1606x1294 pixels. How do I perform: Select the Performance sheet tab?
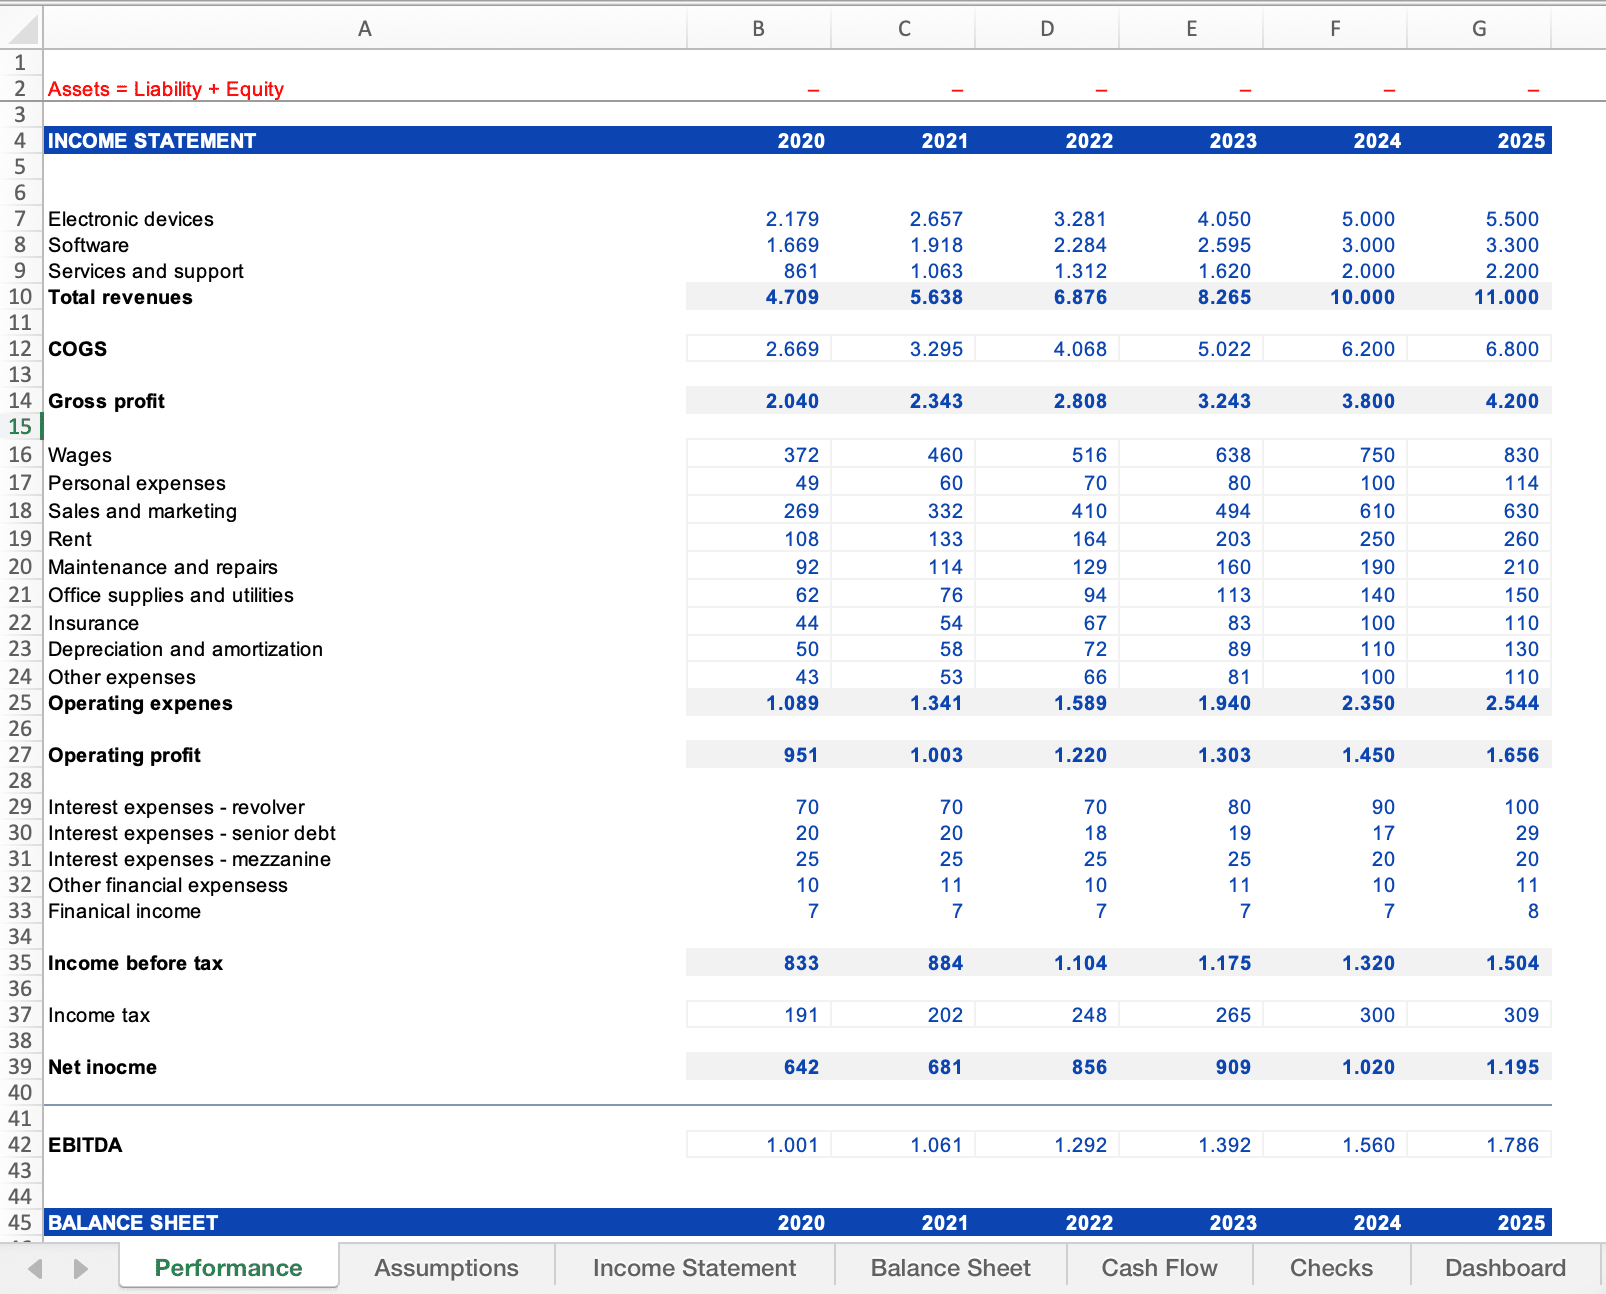(228, 1268)
